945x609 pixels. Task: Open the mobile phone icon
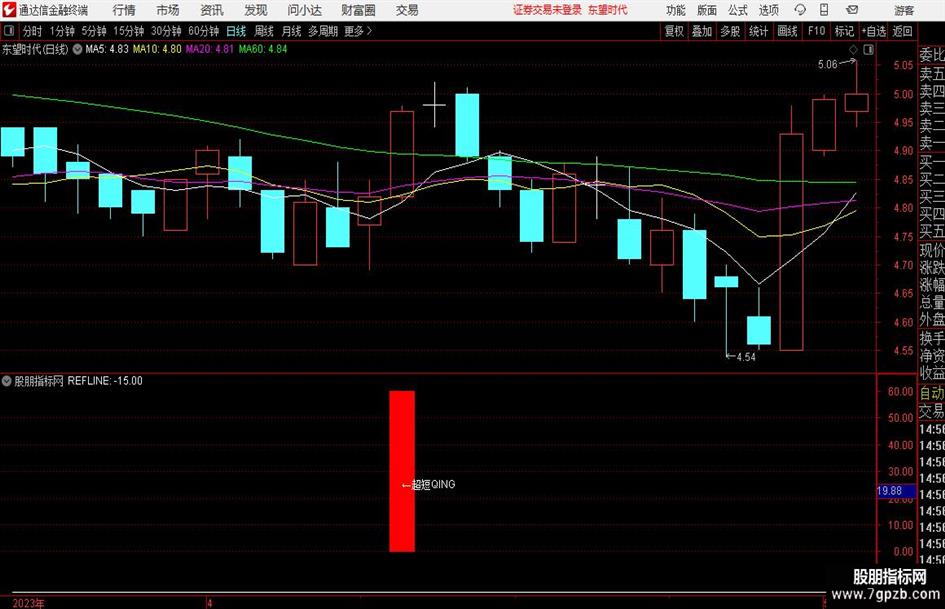pyautogui.click(x=824, y=10)
